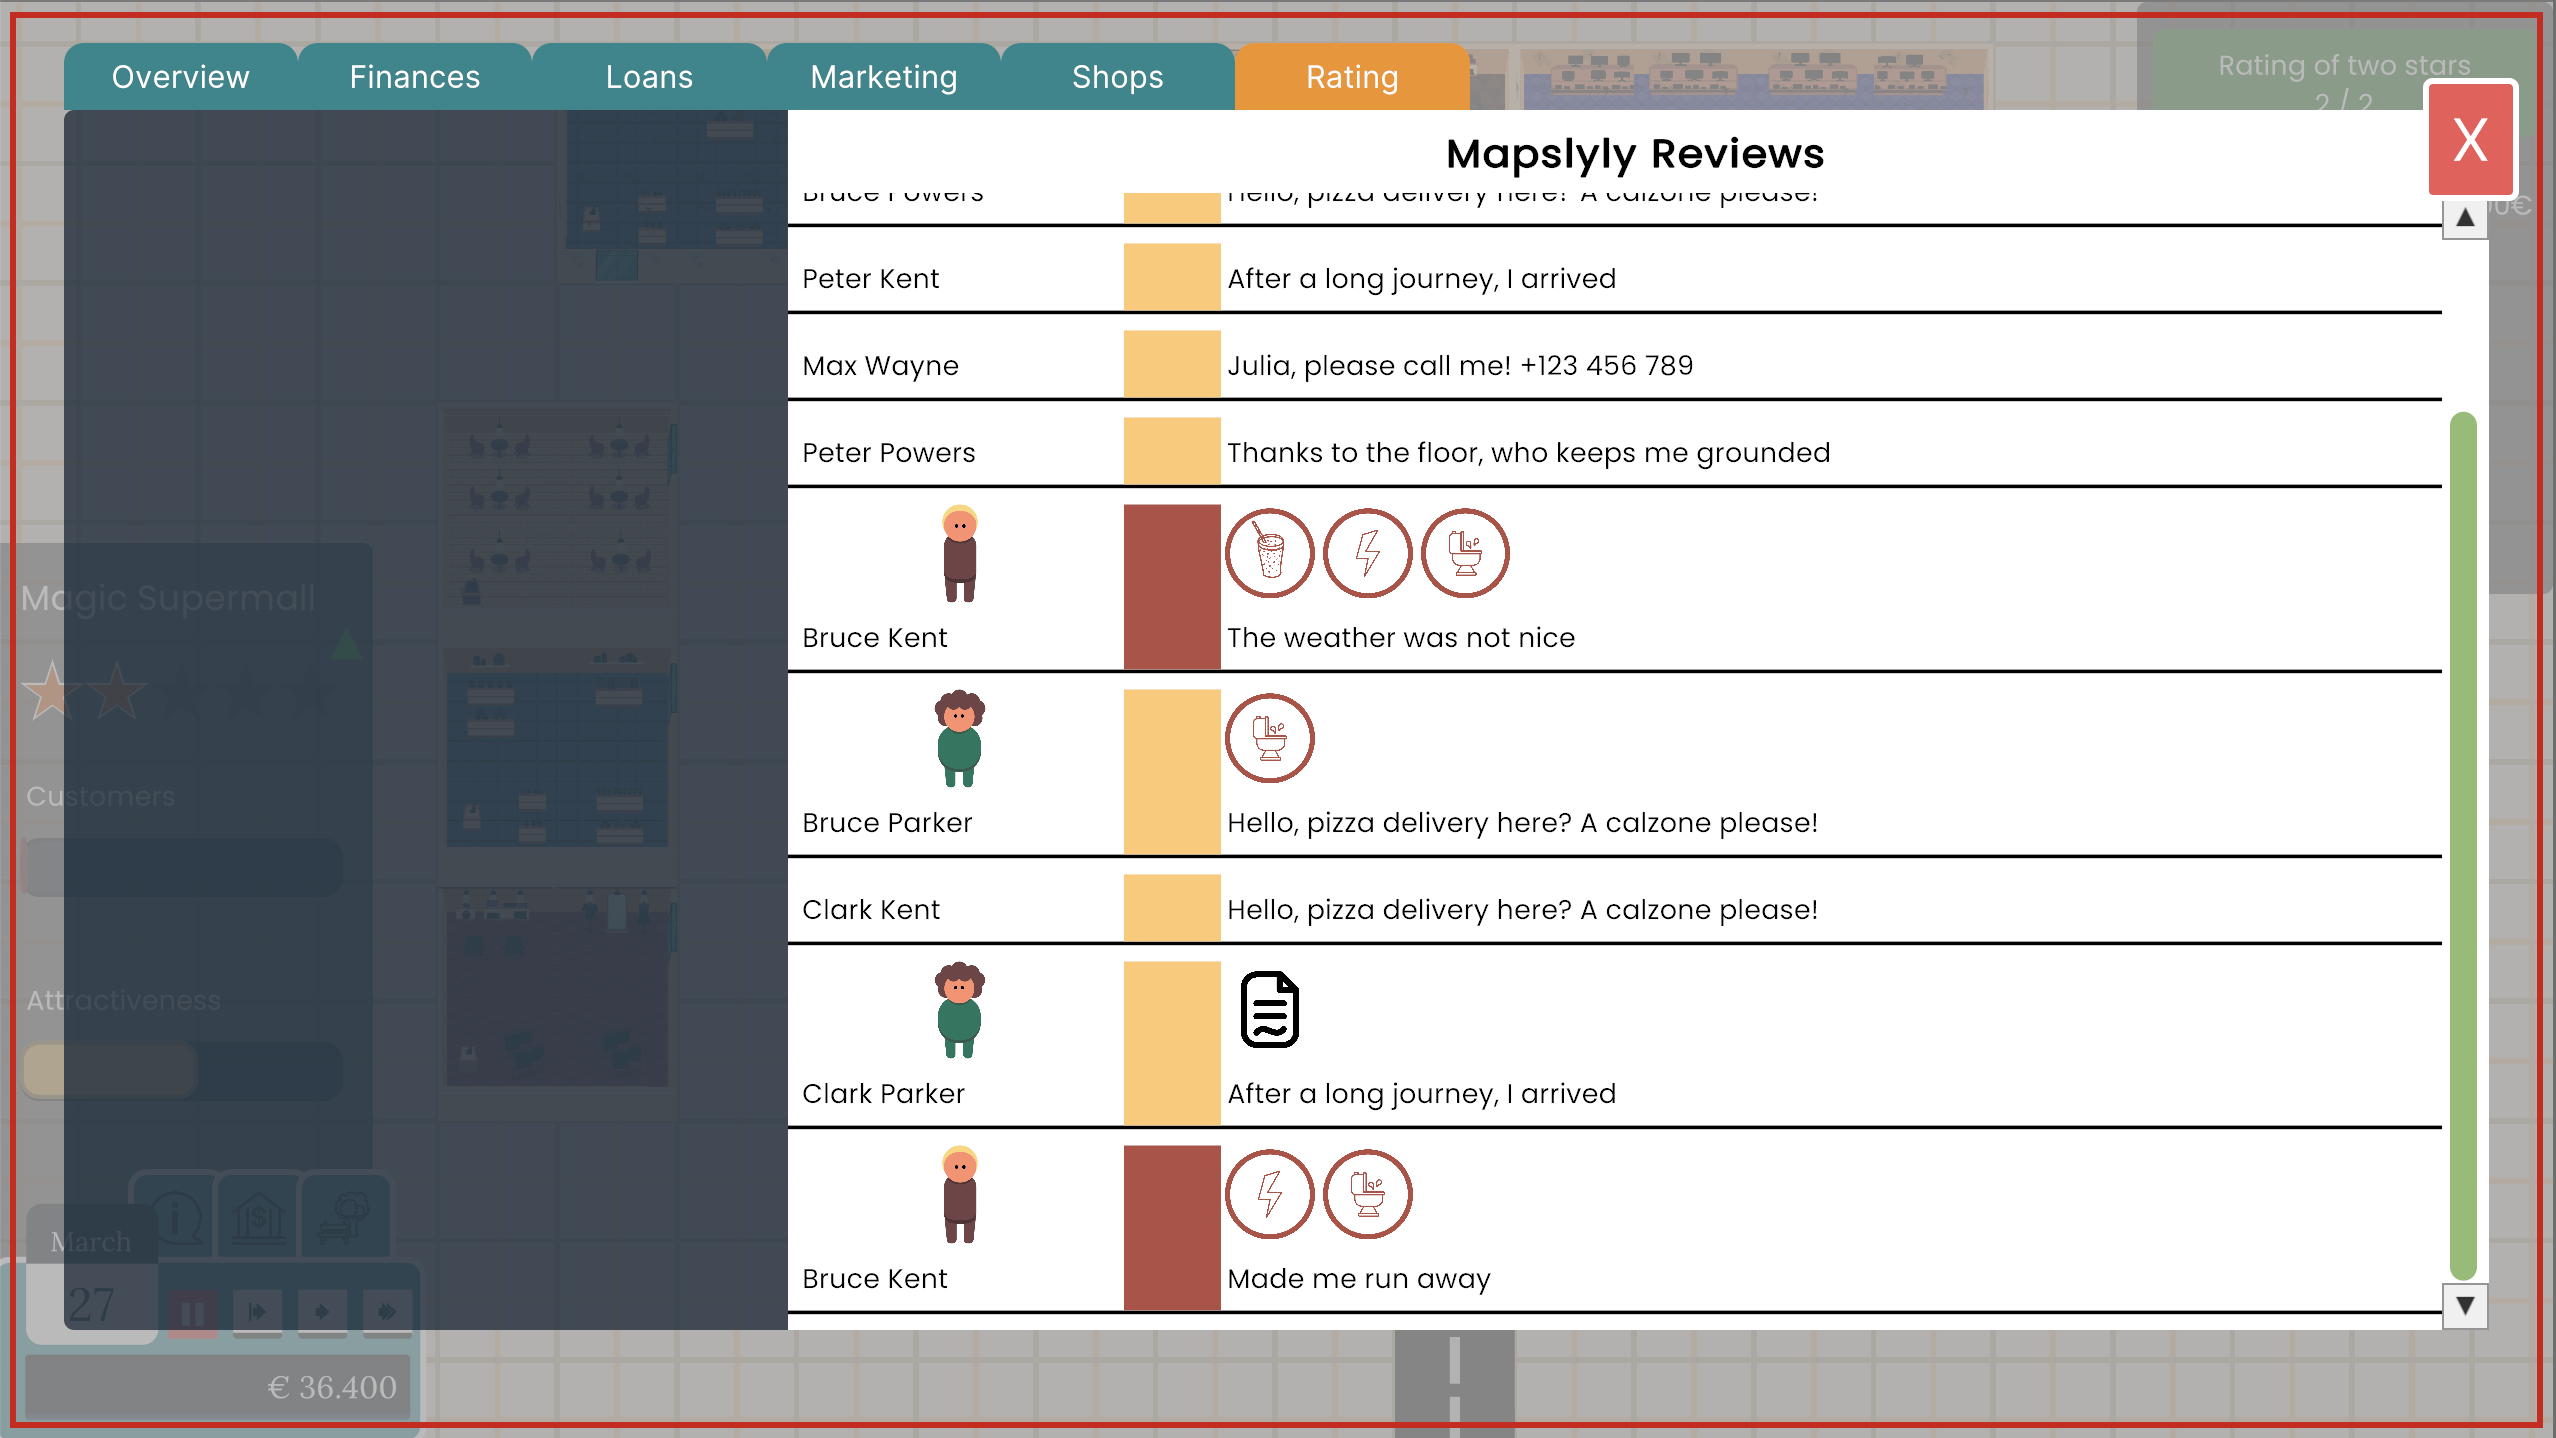Click the lightning bolt icon beside the drink icon
The image size is (2556, 1438).
[1367, 553]
